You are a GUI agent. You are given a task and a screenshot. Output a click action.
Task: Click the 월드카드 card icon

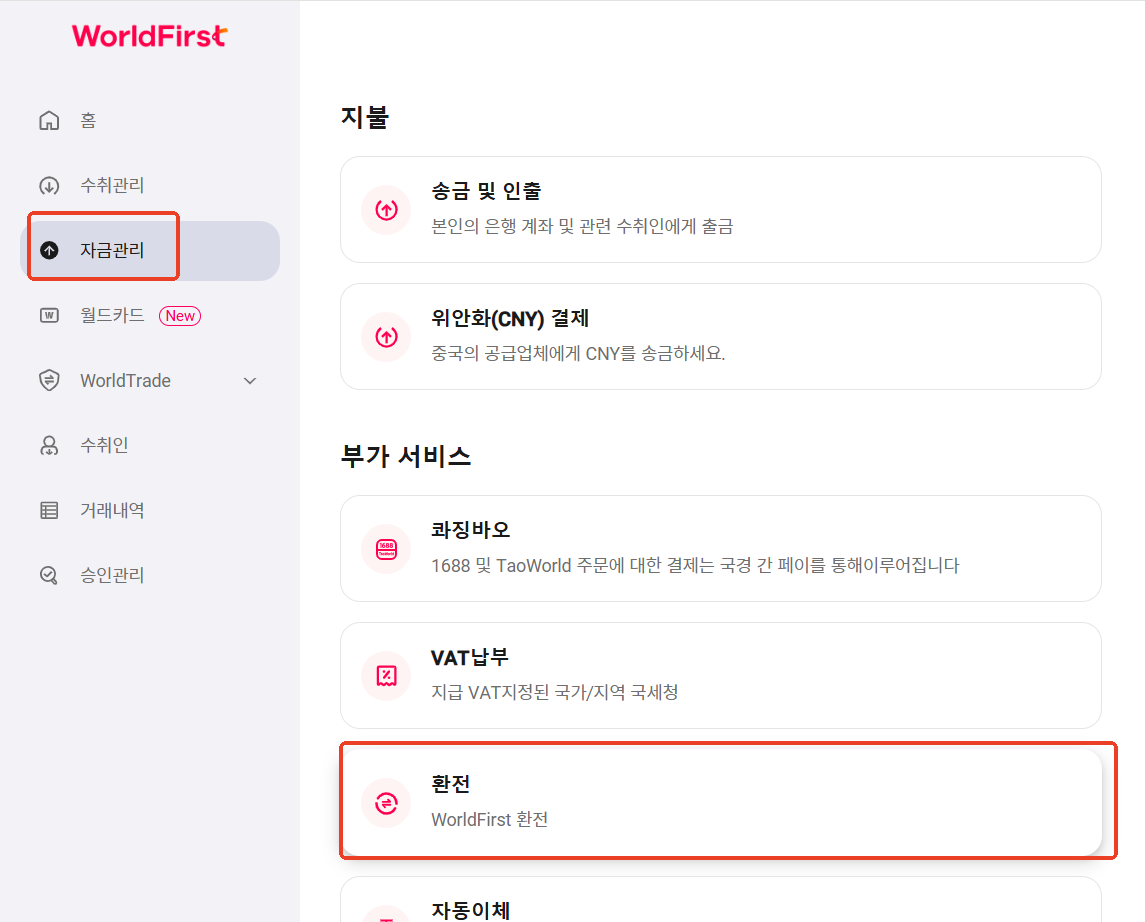pos(49,315)
